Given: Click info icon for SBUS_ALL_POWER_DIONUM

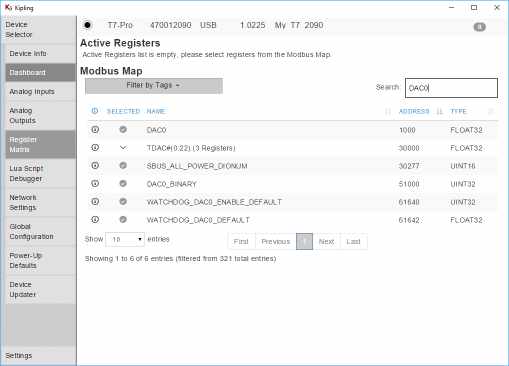Looking at the screenshot, I should point(95,166).
